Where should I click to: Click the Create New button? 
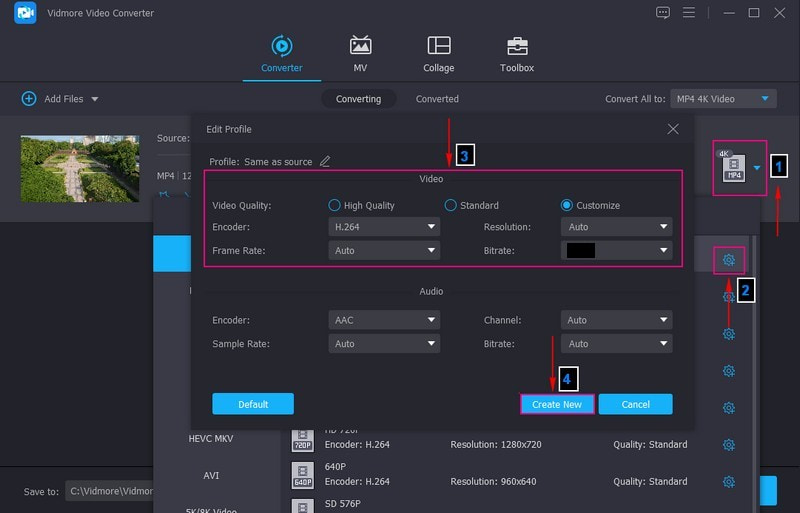click(x=557, y=404)
